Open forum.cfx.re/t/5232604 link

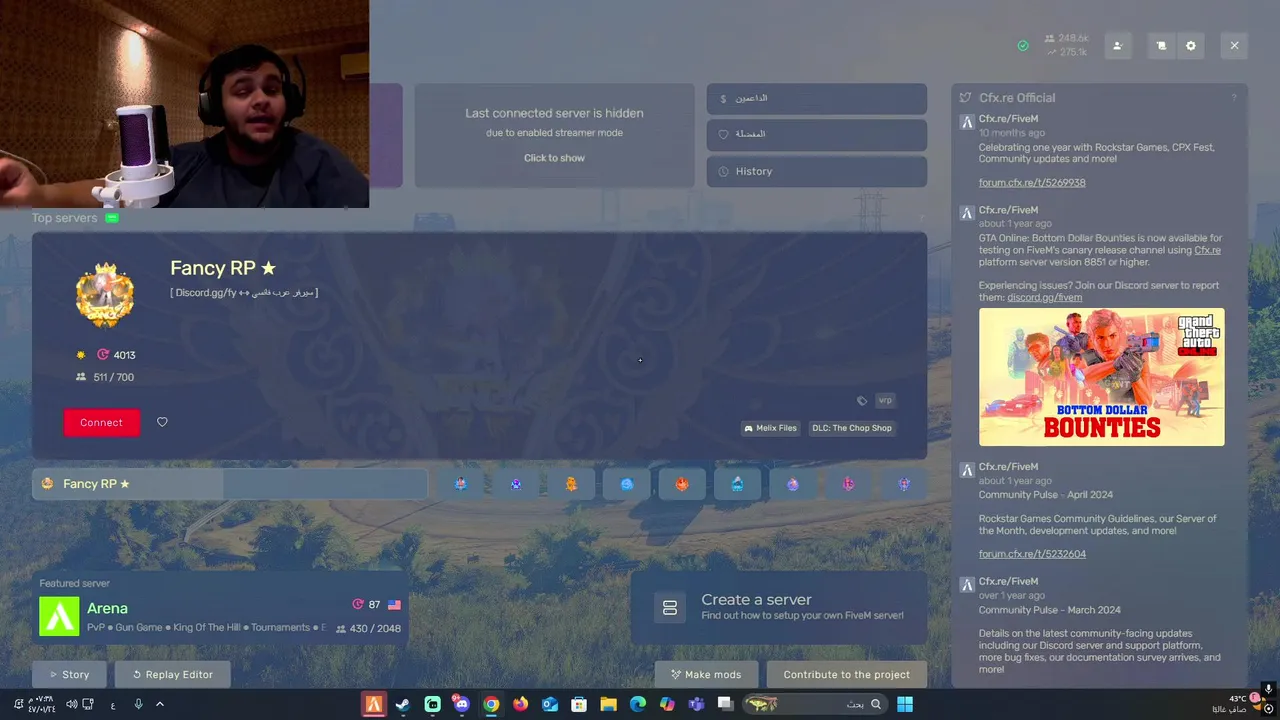pos(1032,554)
